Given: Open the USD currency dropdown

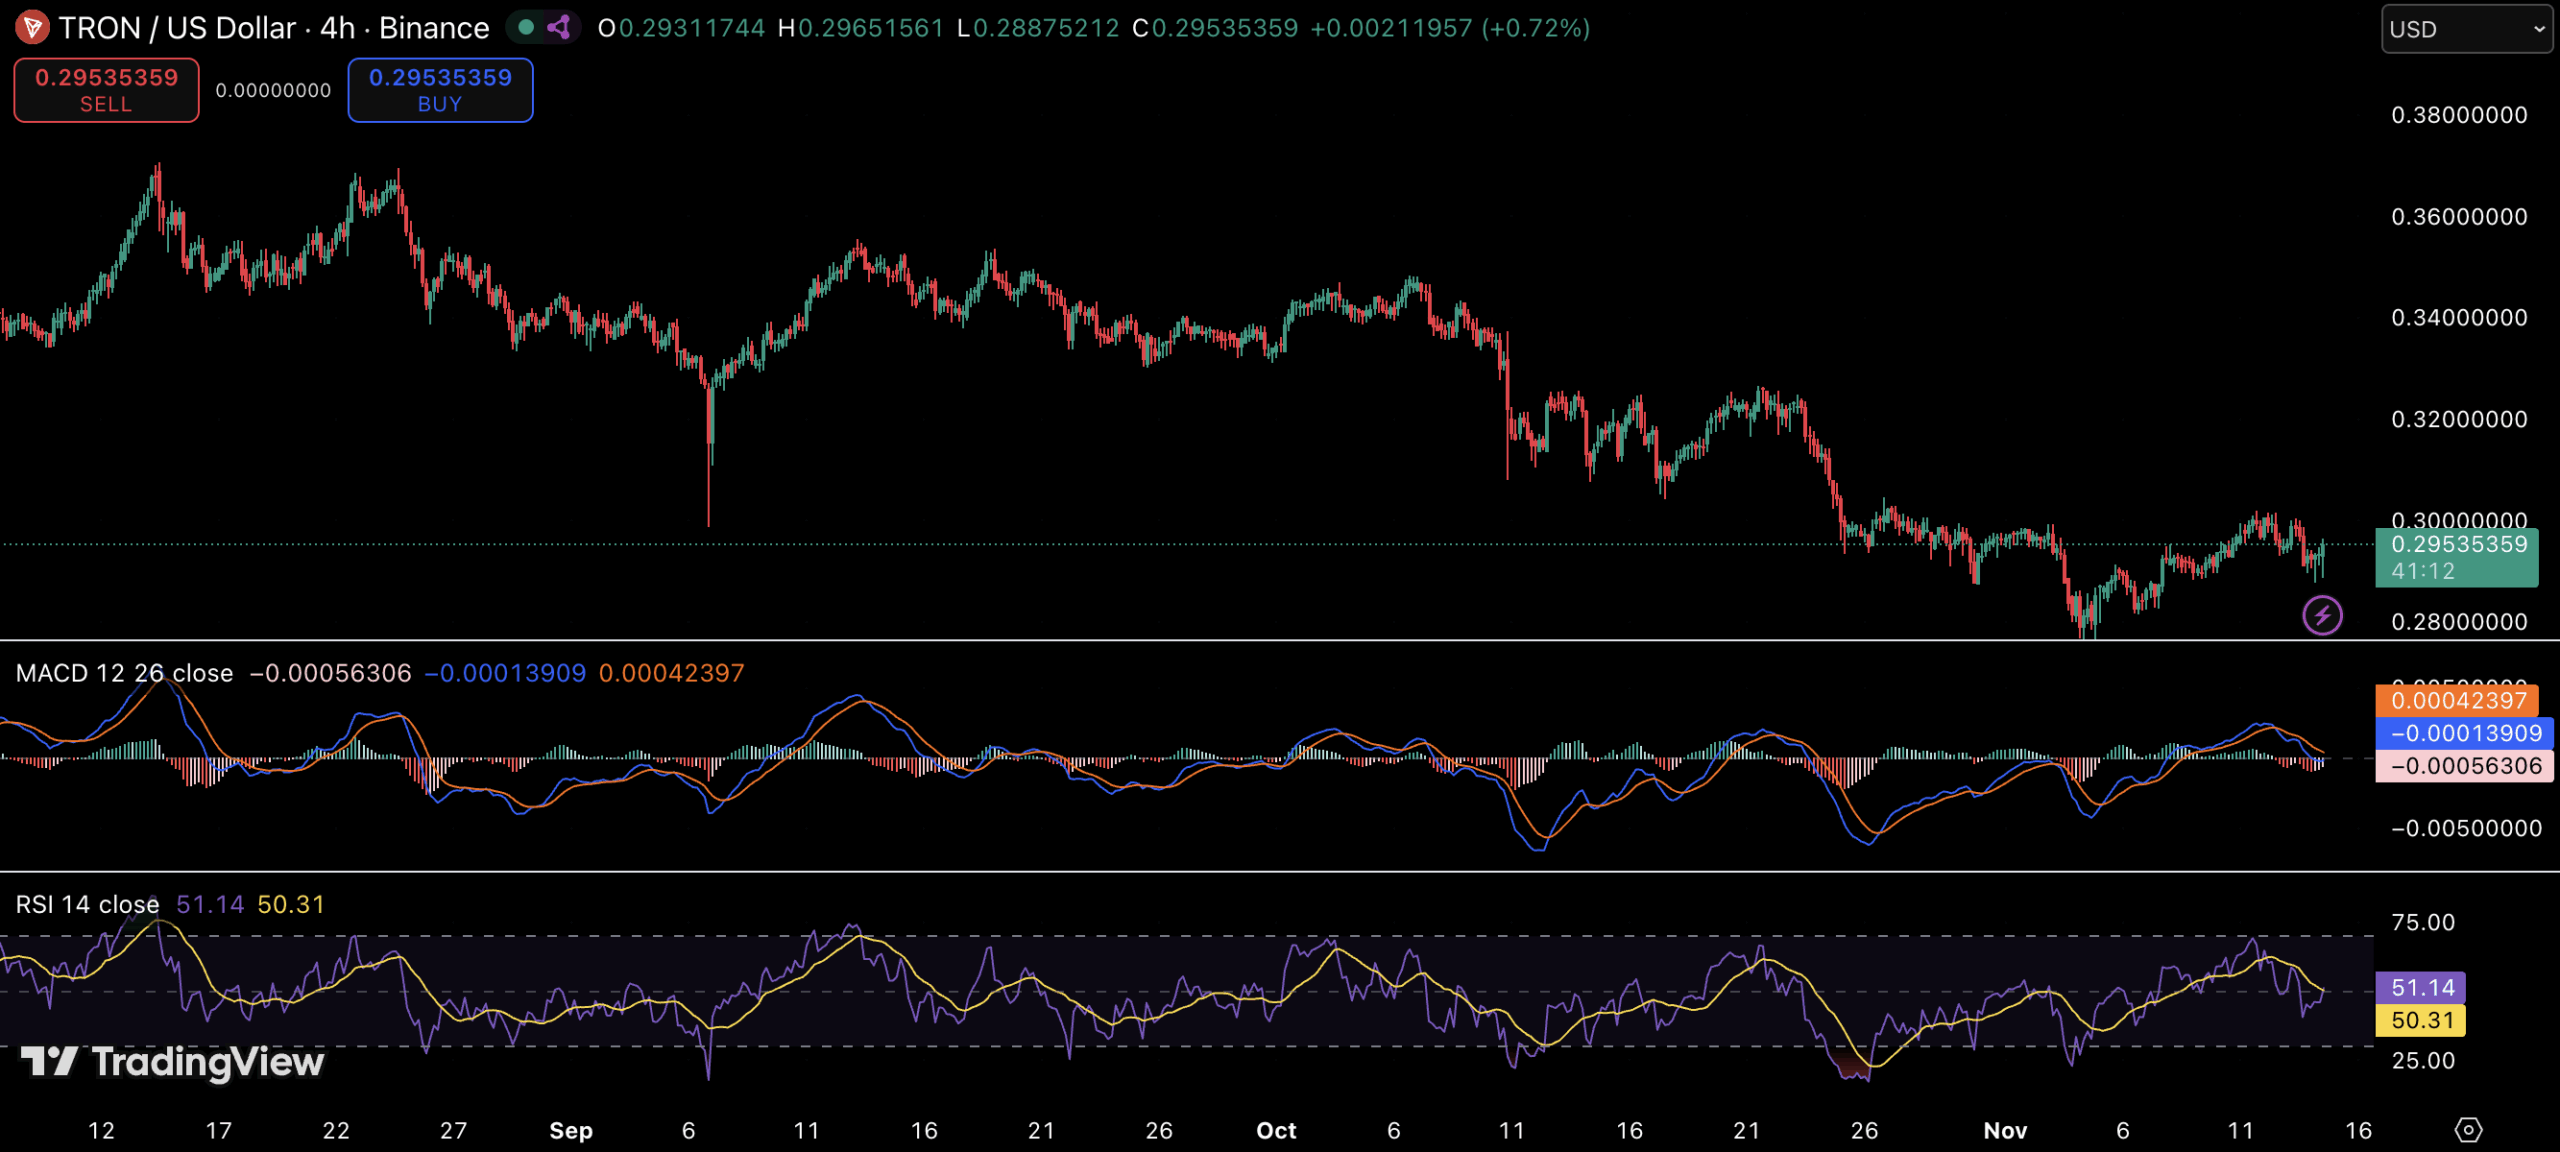Looking at the screenshot, I should coord(2466,29).
